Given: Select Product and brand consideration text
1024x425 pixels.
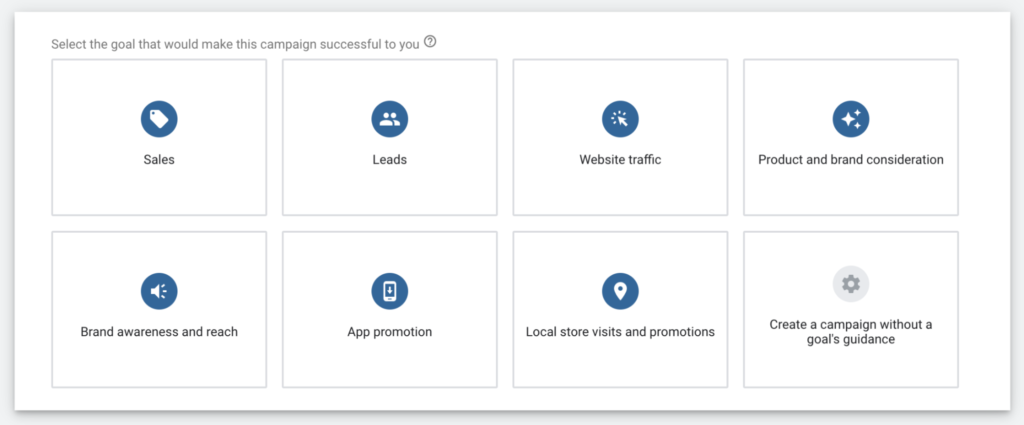Looking at the screenshot, I should 850,159.
